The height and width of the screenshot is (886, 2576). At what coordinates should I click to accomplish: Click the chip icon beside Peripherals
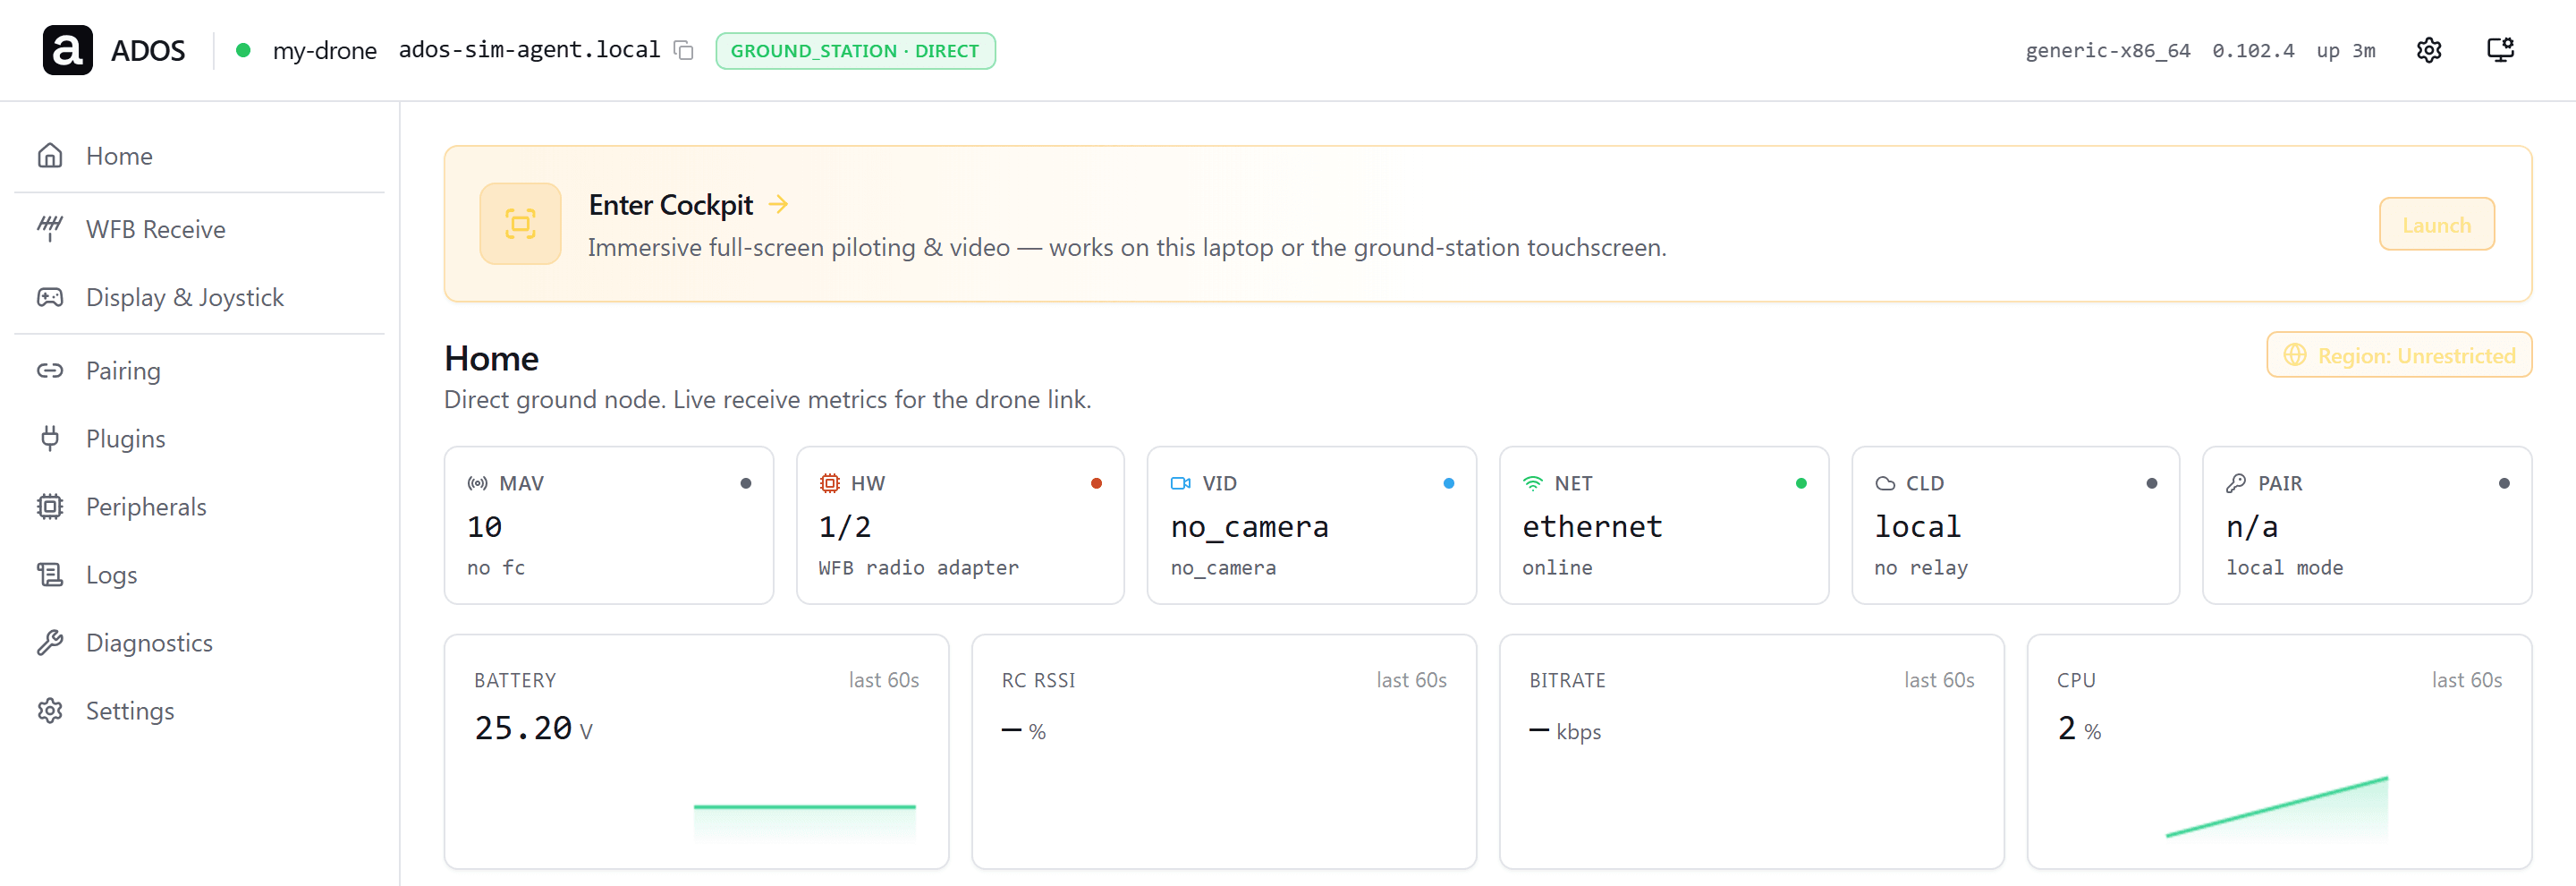tap(50, 507)
